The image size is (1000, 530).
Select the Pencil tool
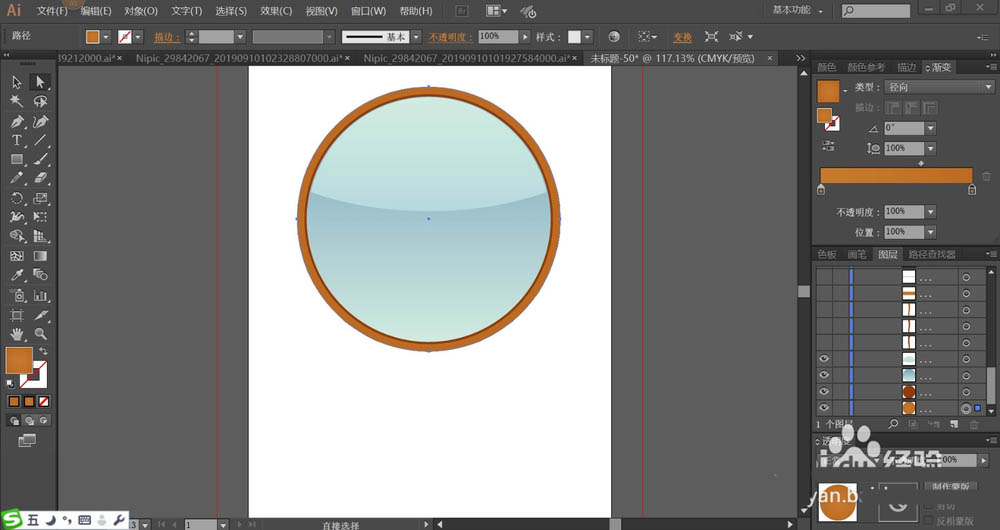point(17,179)
